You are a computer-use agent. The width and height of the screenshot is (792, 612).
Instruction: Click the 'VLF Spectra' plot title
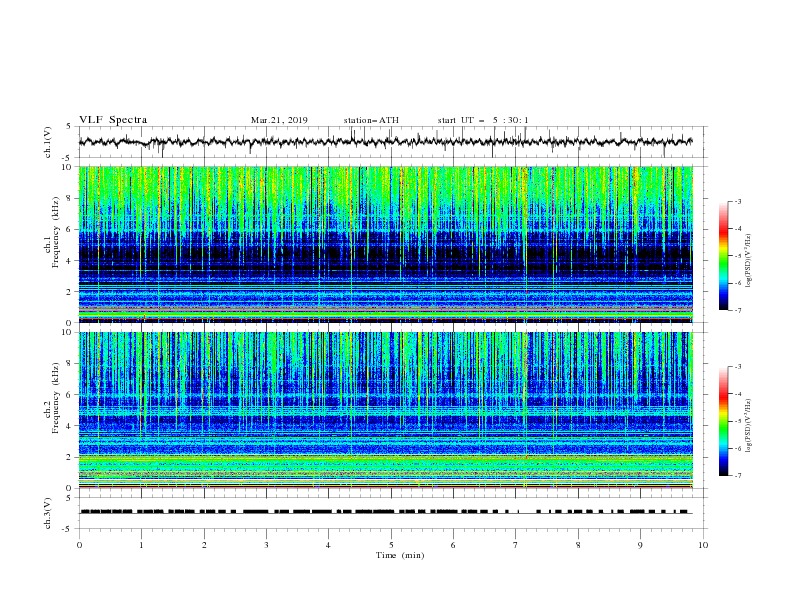coord(113,120)
